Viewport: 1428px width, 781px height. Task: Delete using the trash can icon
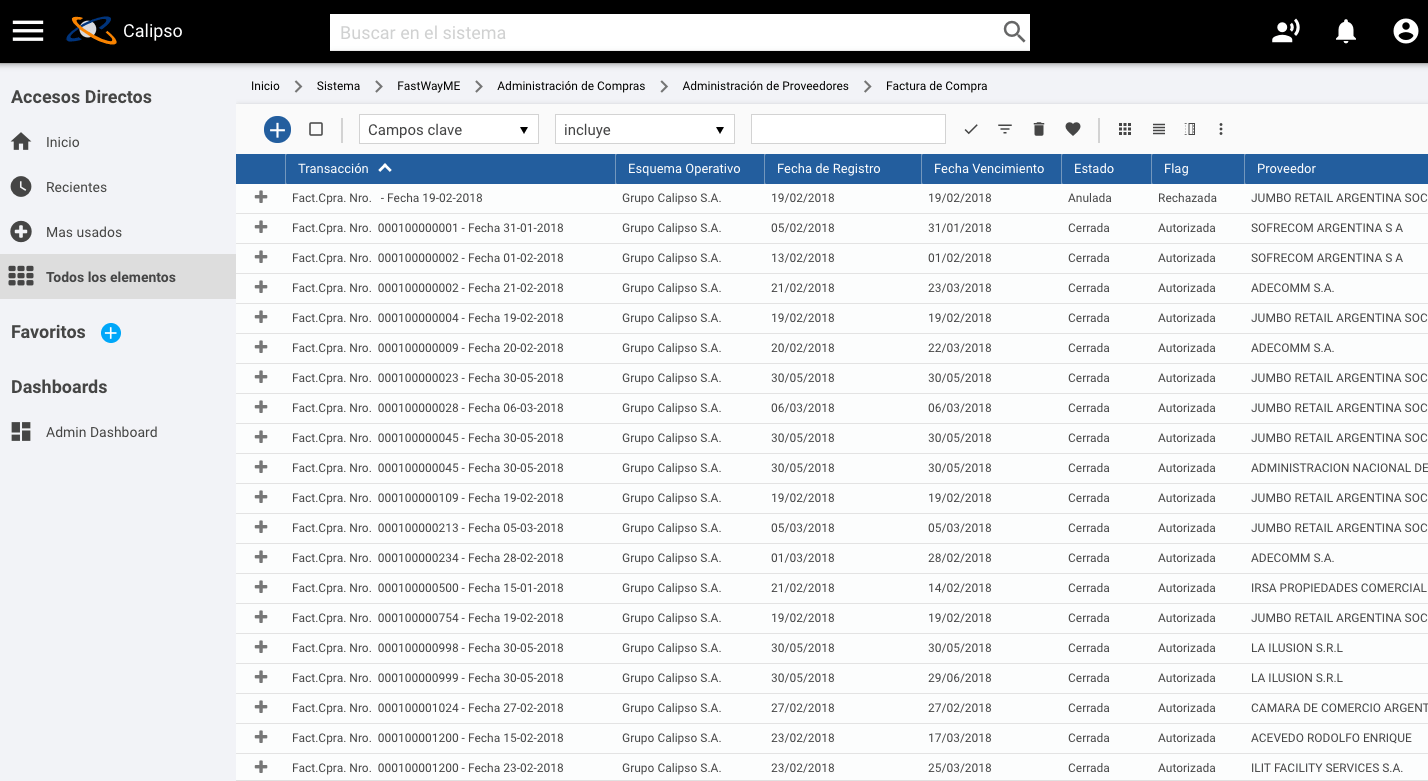1039,129
